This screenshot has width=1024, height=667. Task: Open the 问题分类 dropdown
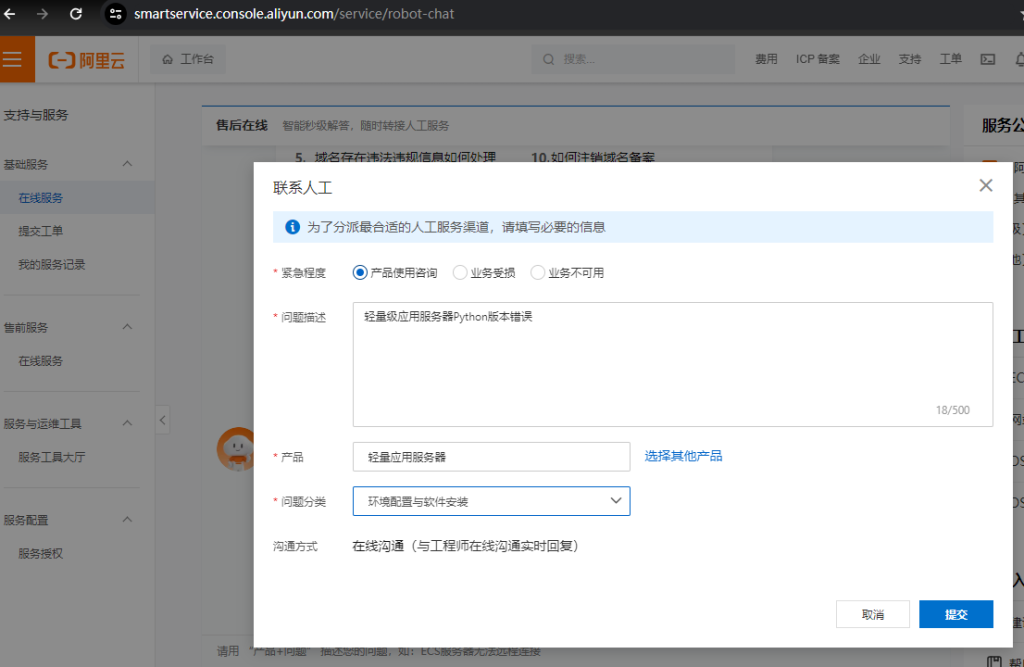point(491,501)
